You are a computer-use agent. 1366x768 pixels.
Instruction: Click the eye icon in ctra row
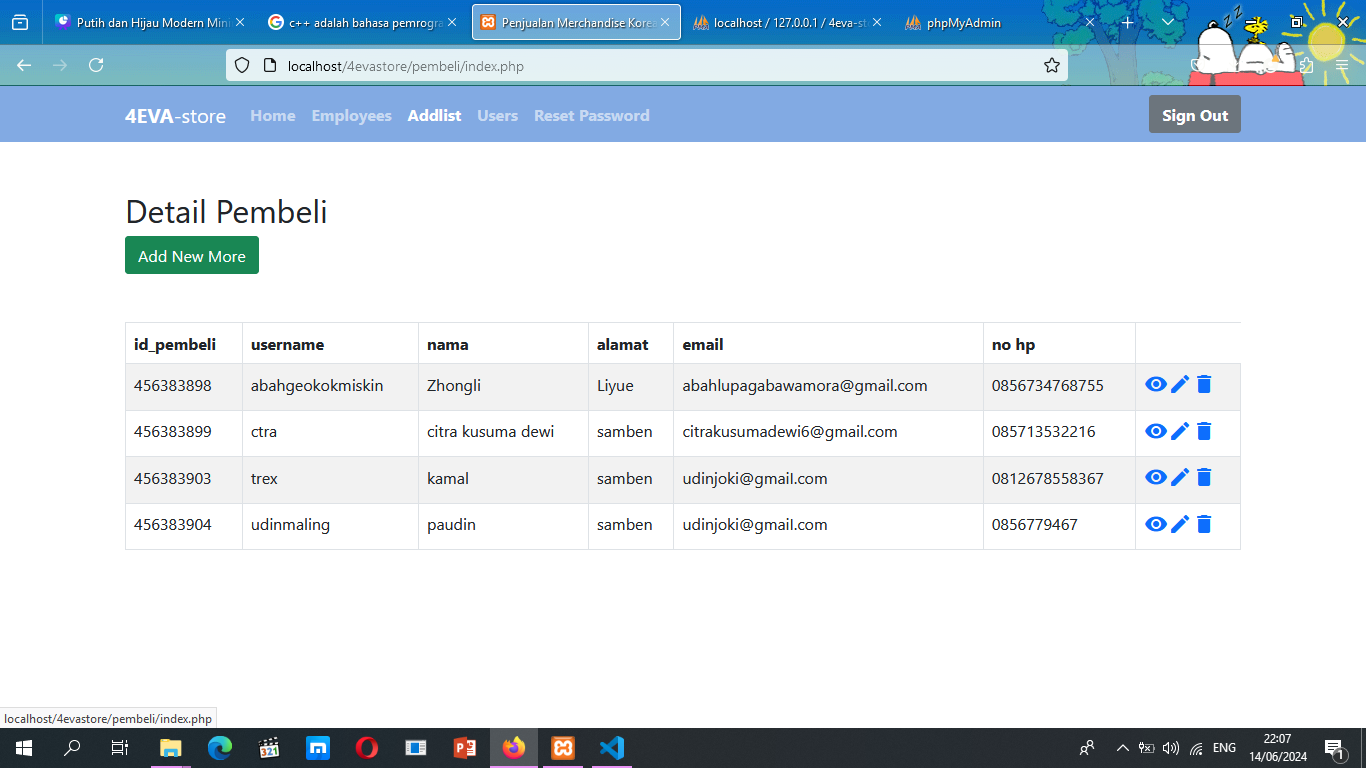[1156, 431]
